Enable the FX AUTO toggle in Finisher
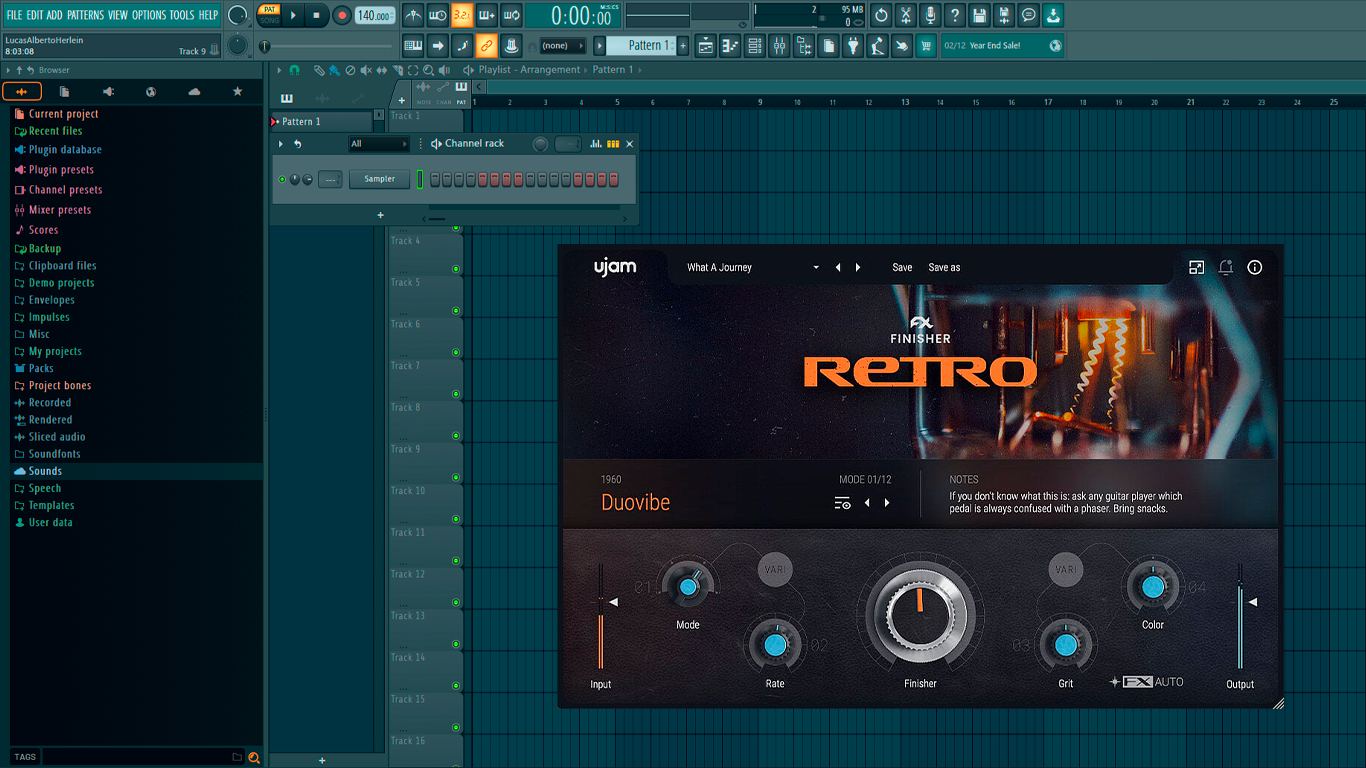Screen dimensions: 1366x768 tap(1147, 682)
